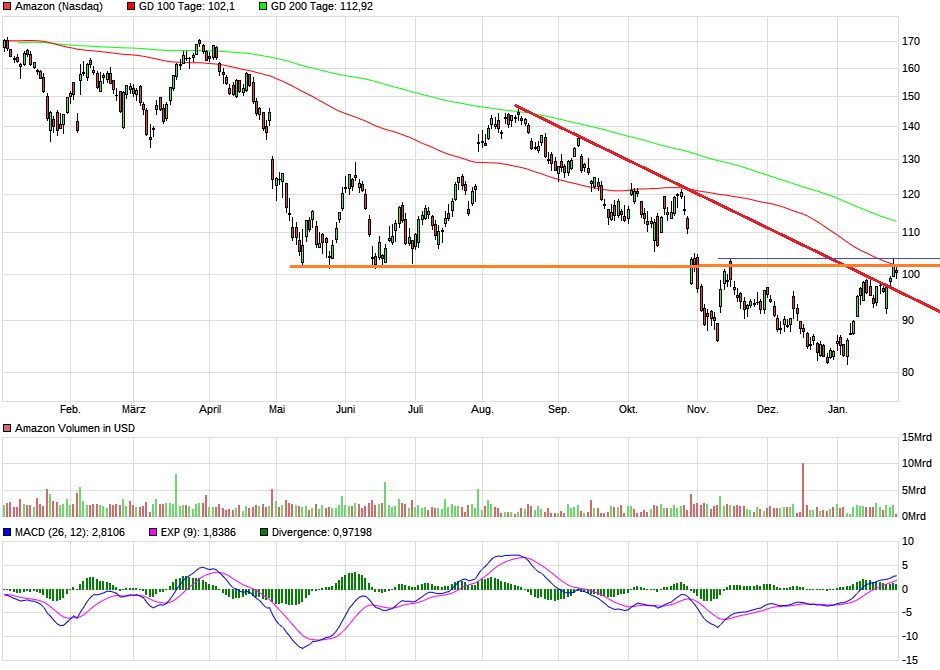Image resolution: width=940 pixels, height=670 pixels.
Task: Select the 'GD 200 Tage: 112,92' label
Action: pyautogui.click(x=322, y=7)
